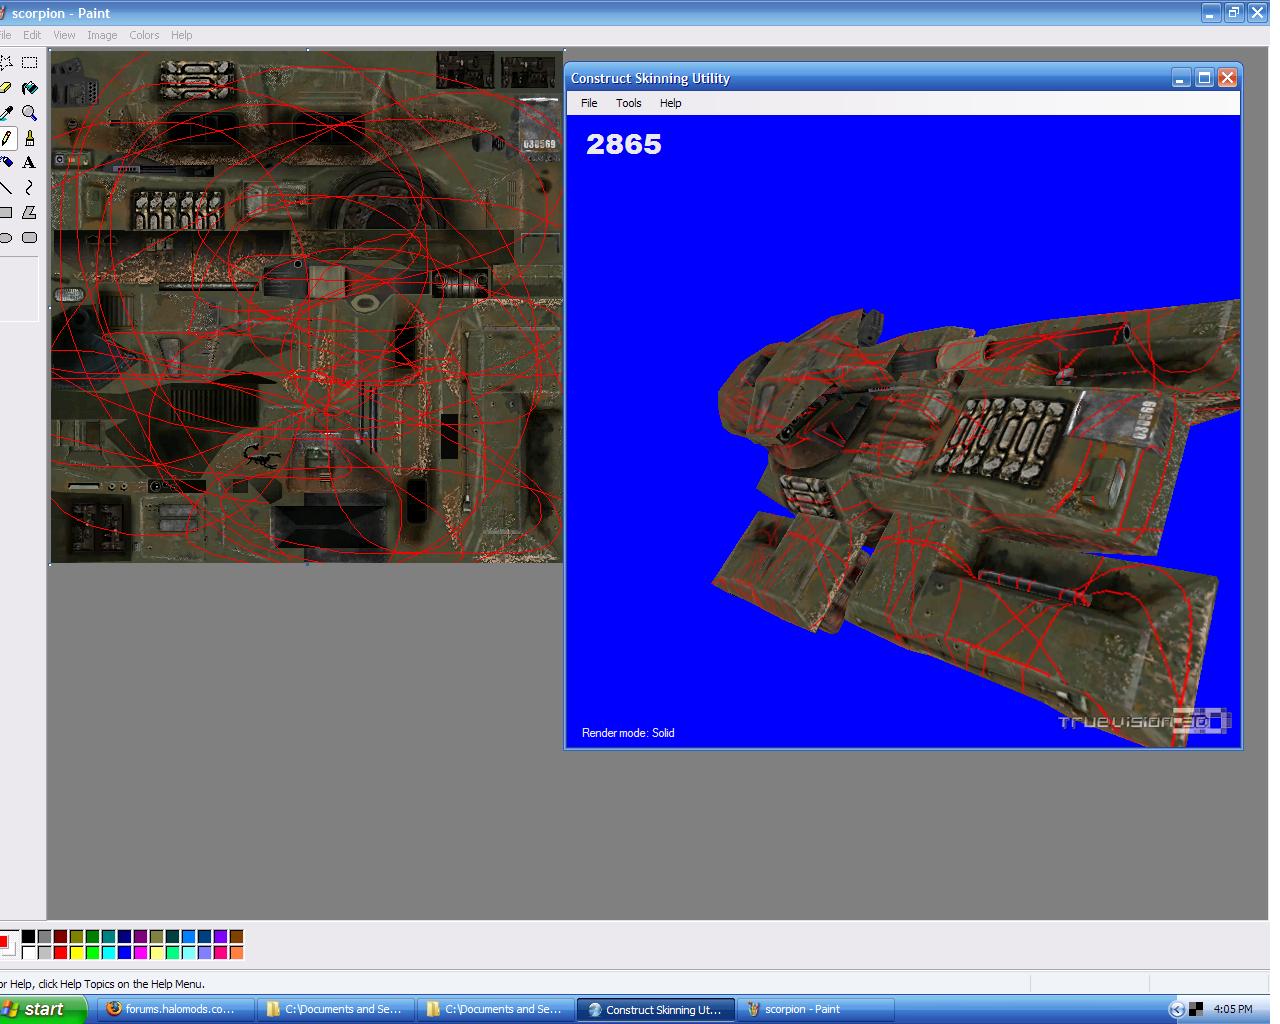Screen dimensions: 1280x1024
Task: Open File menu in Construct Skinning Utility
Action: 589,103
